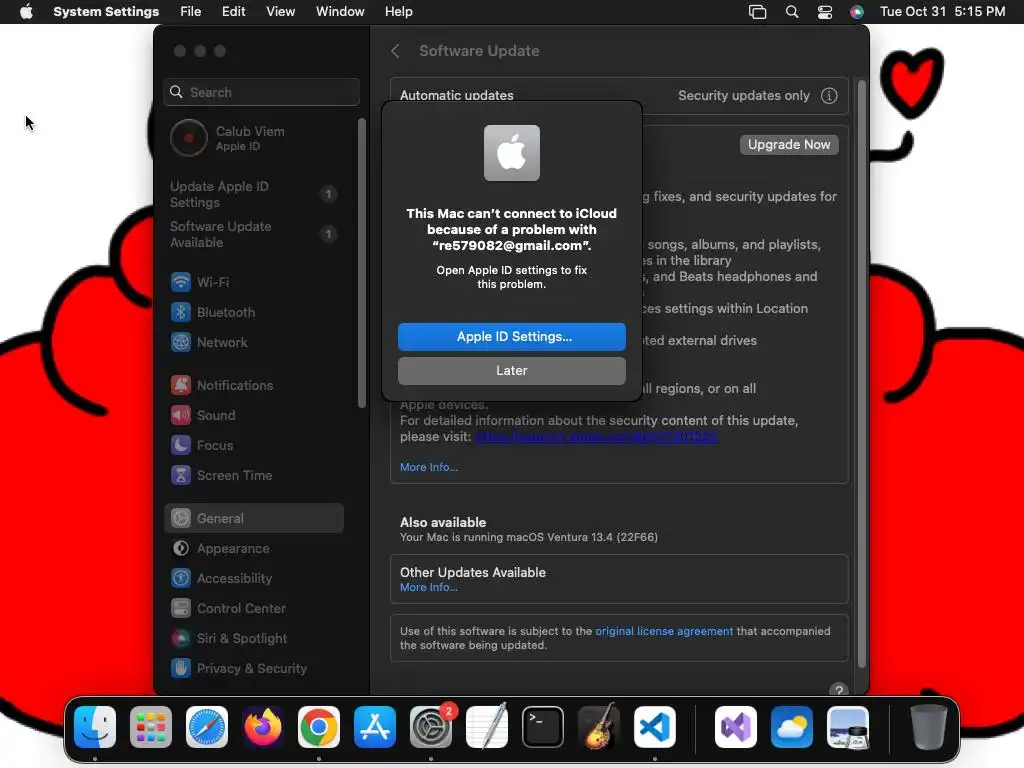The image size is (1024, 768).
Task: Open the Help menu
Action: (398, 12)
